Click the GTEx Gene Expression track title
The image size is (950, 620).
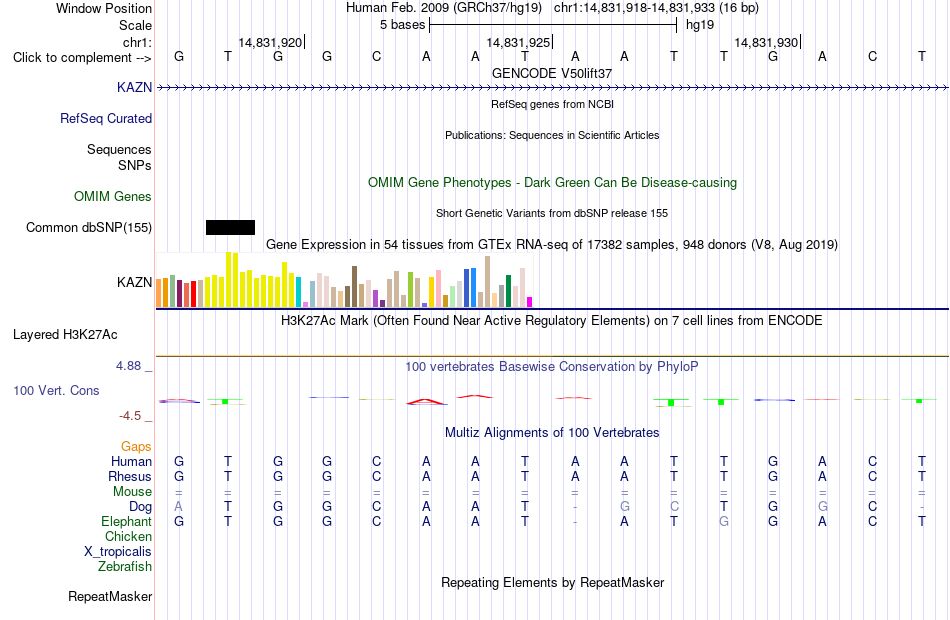coord(552,244)
